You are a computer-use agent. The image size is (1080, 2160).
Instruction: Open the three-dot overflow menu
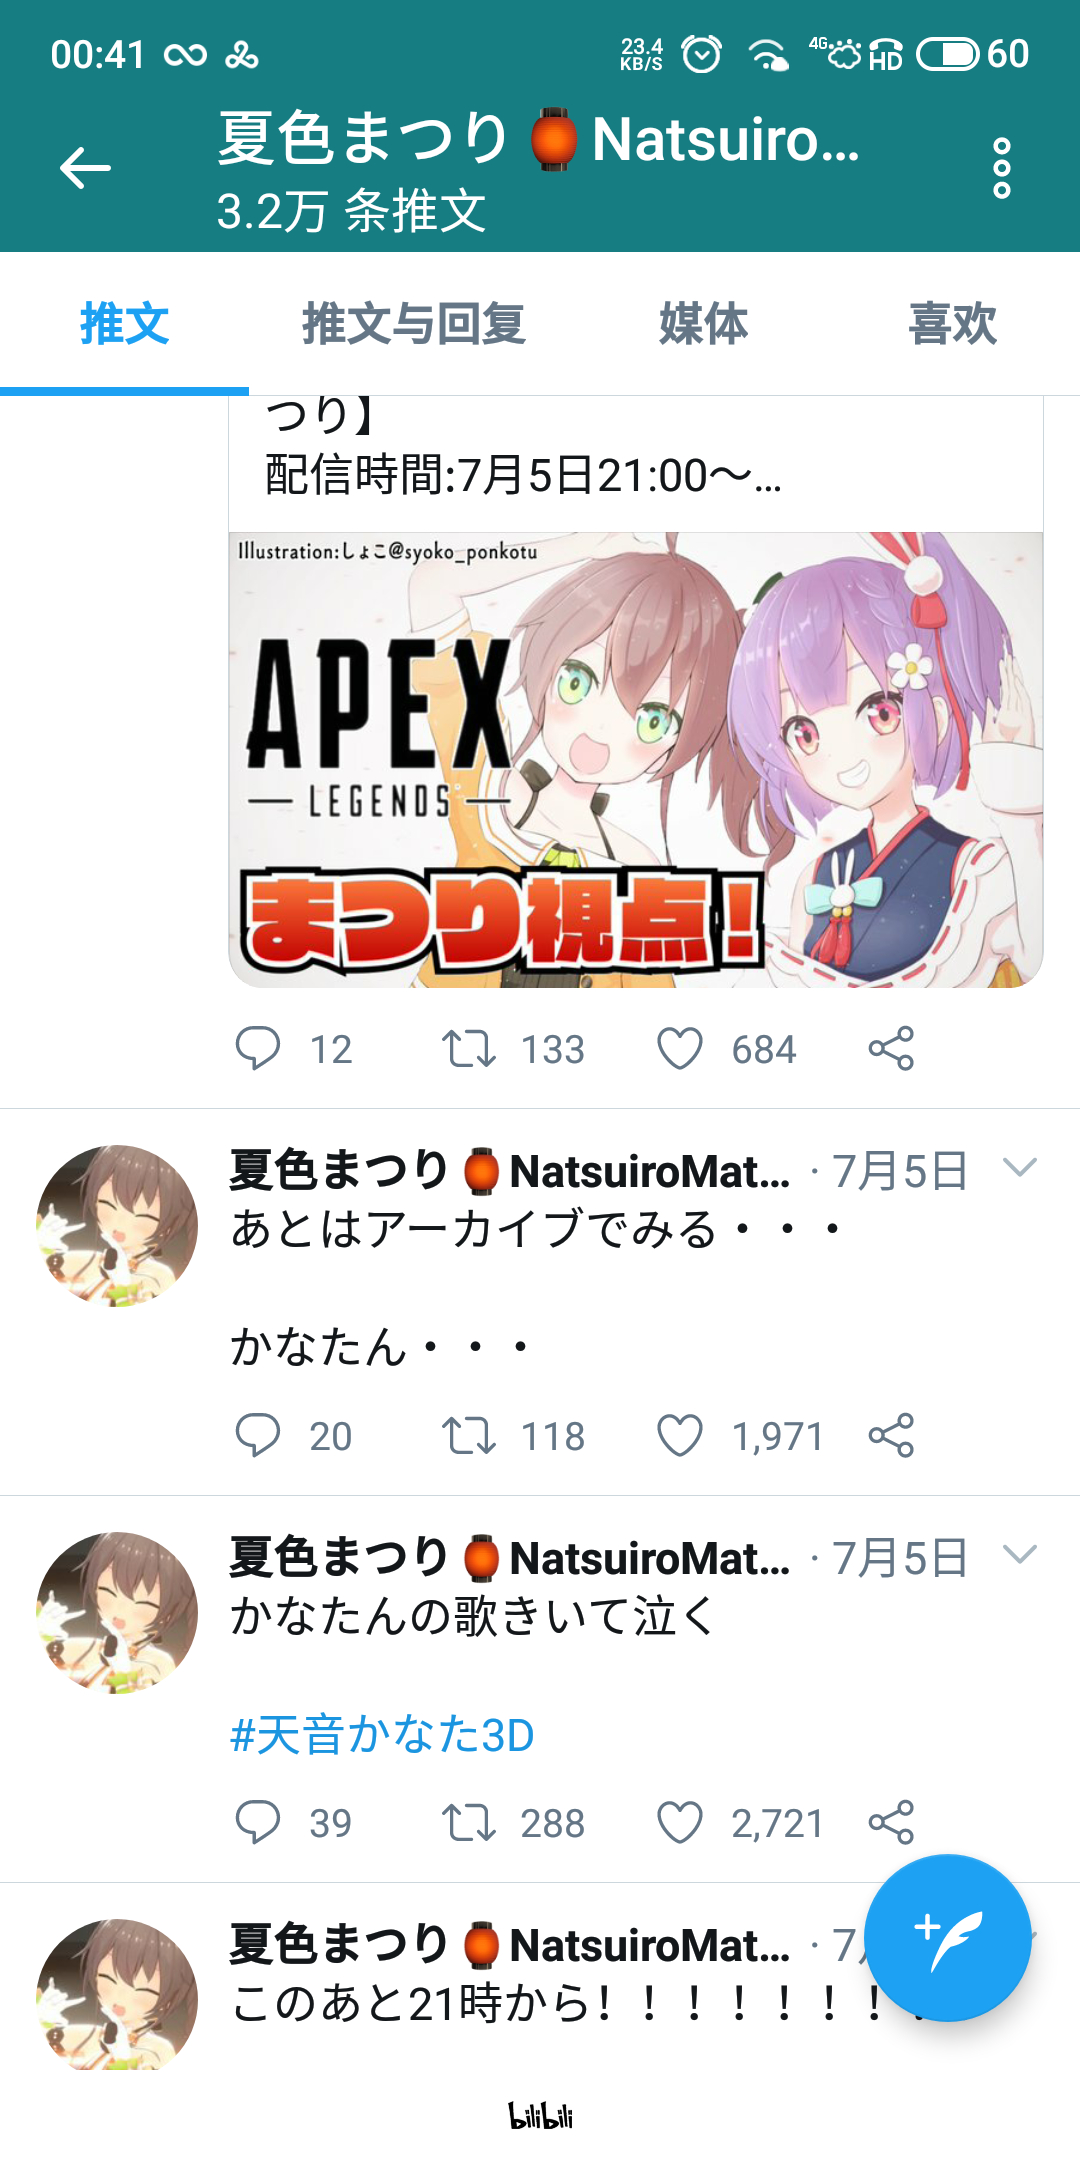tap(1002, 168)
